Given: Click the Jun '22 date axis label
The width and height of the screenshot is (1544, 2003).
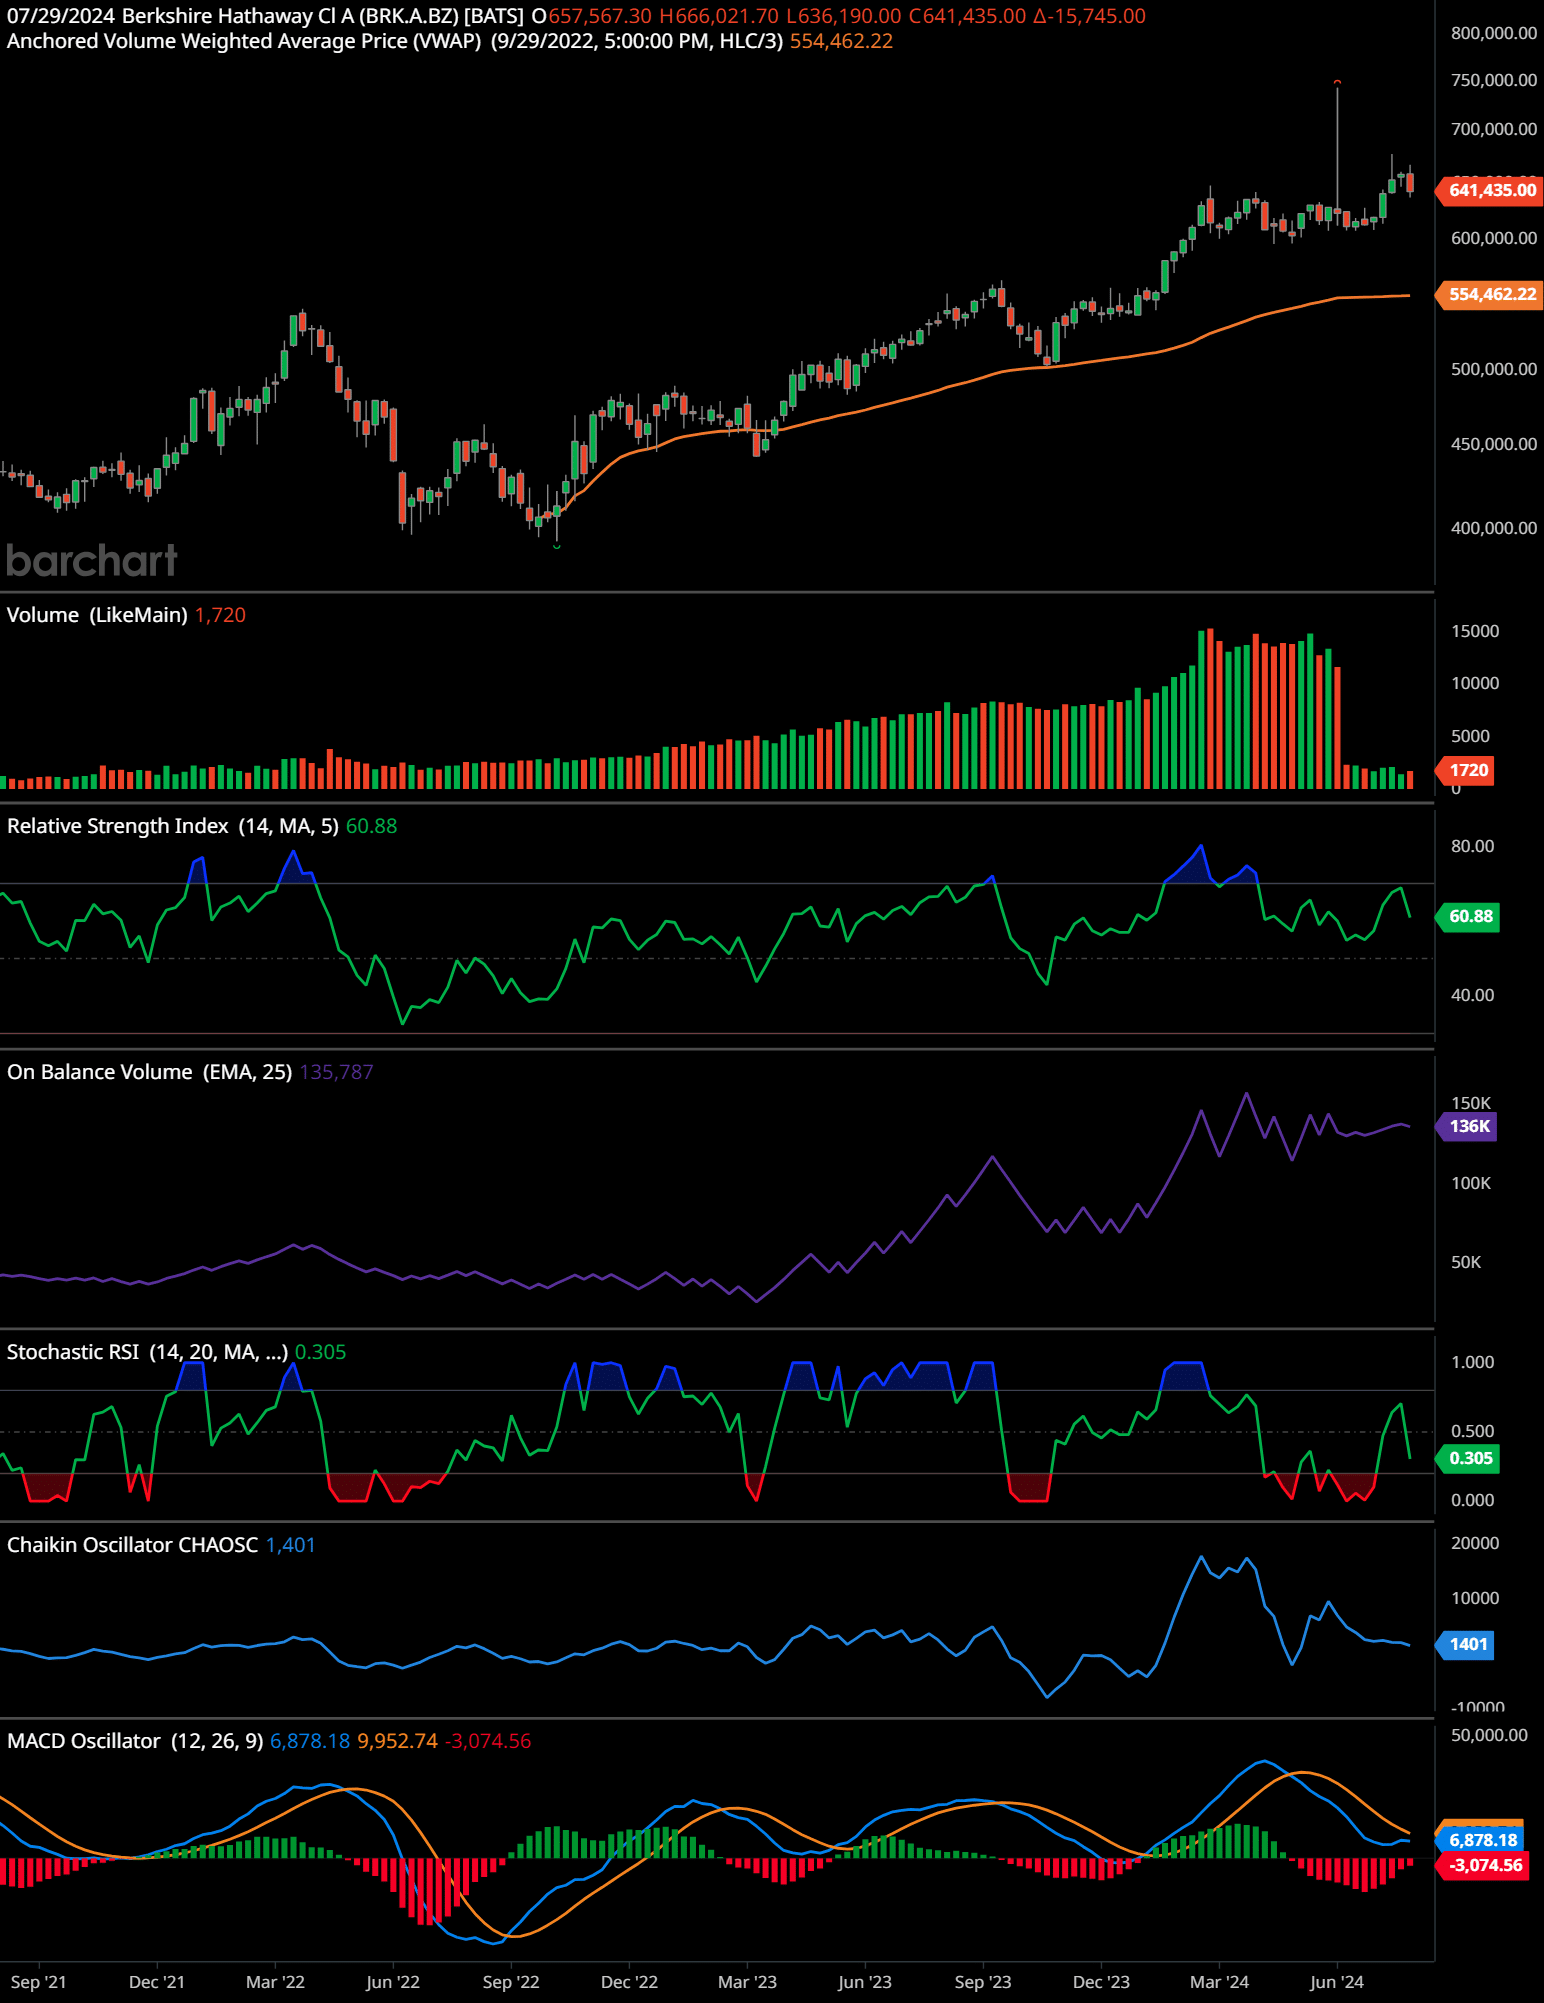Looking at the screenshot, I should coord(393,1982).
